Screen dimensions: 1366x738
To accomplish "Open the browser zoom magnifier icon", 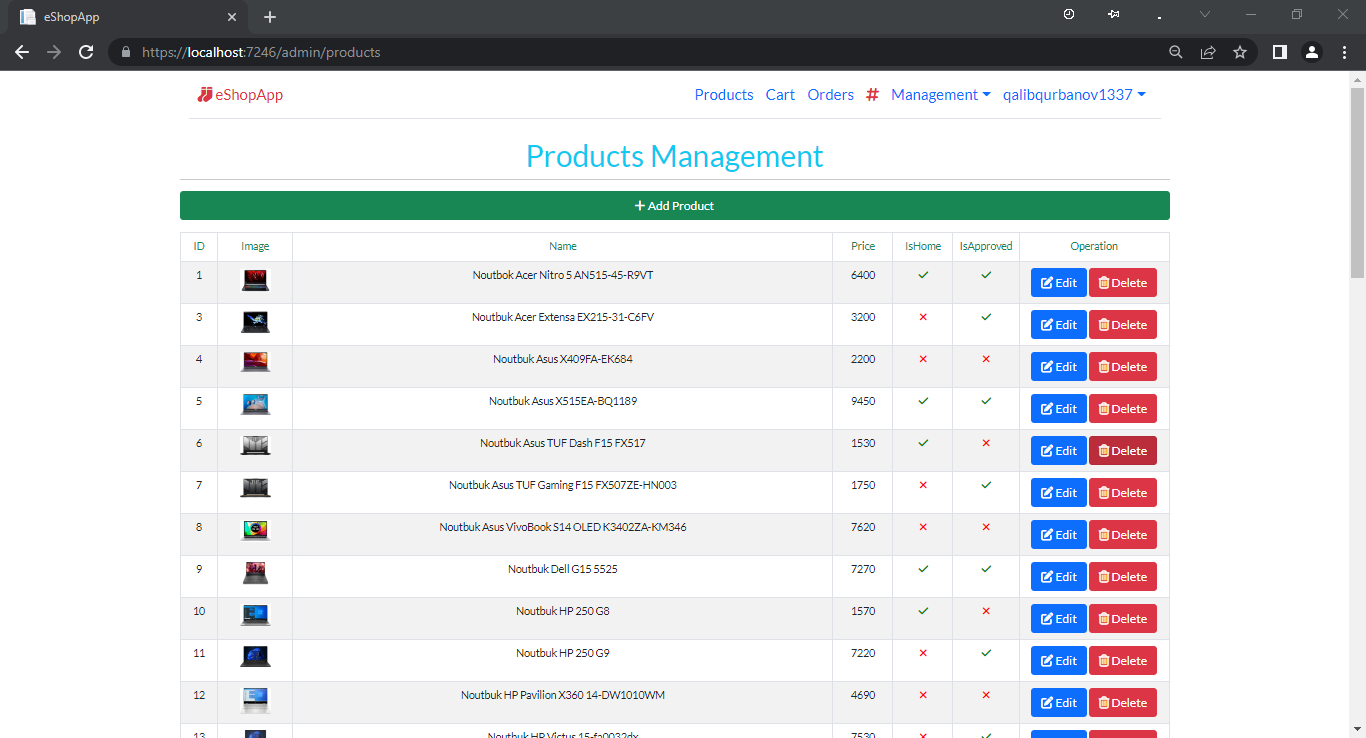I will click(1176, 52).
